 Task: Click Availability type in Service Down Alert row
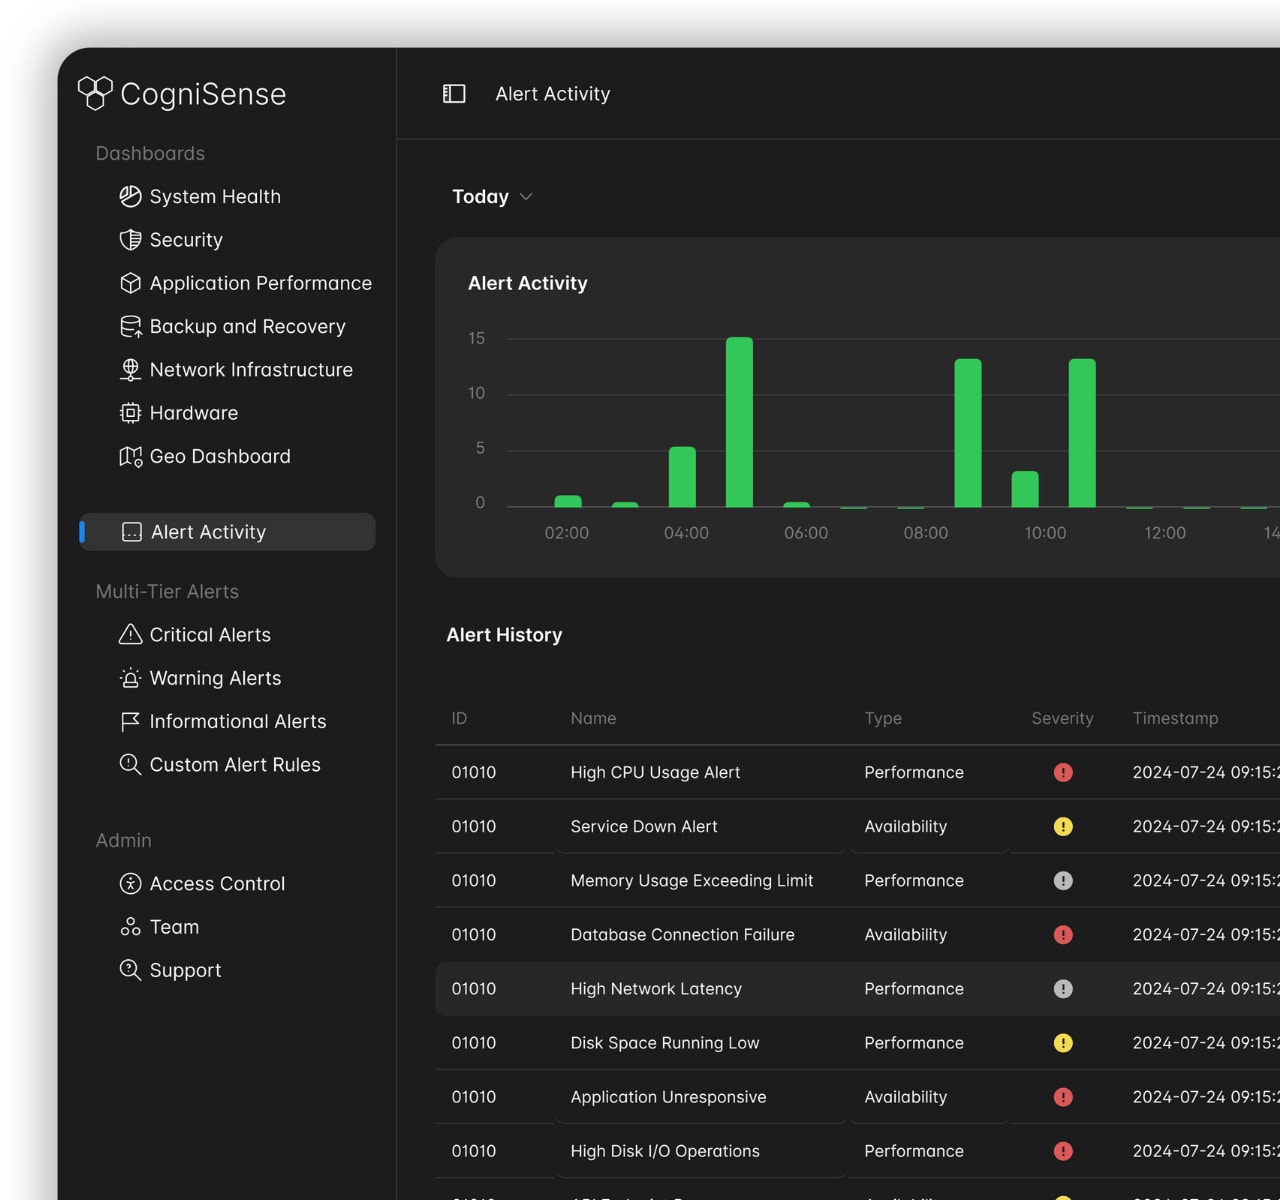coord(905,826)
